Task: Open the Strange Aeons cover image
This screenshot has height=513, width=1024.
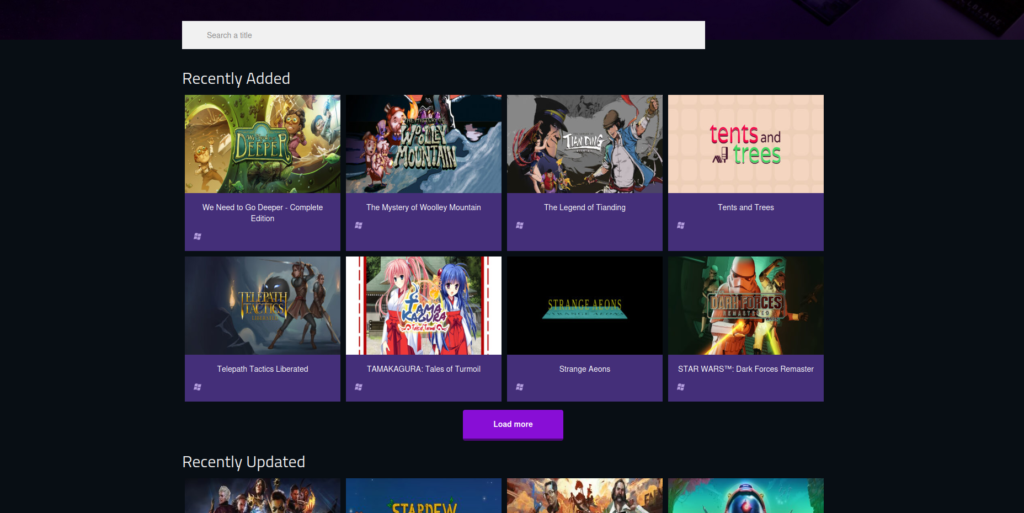Action: click(x=584, y=305)
